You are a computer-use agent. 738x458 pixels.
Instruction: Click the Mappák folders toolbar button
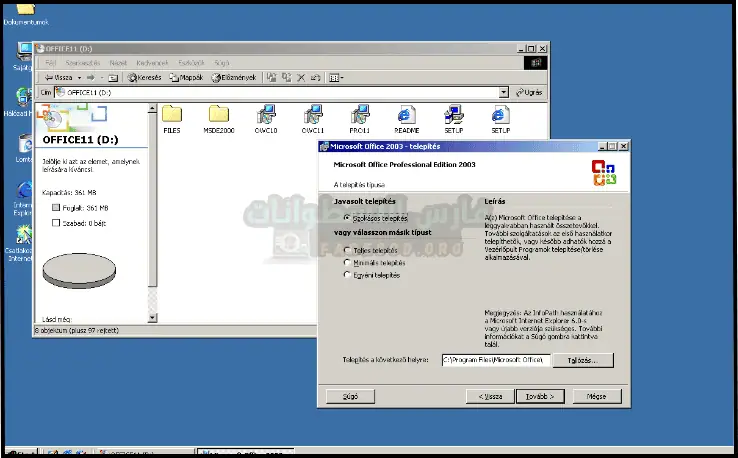(x=185, y=77)
